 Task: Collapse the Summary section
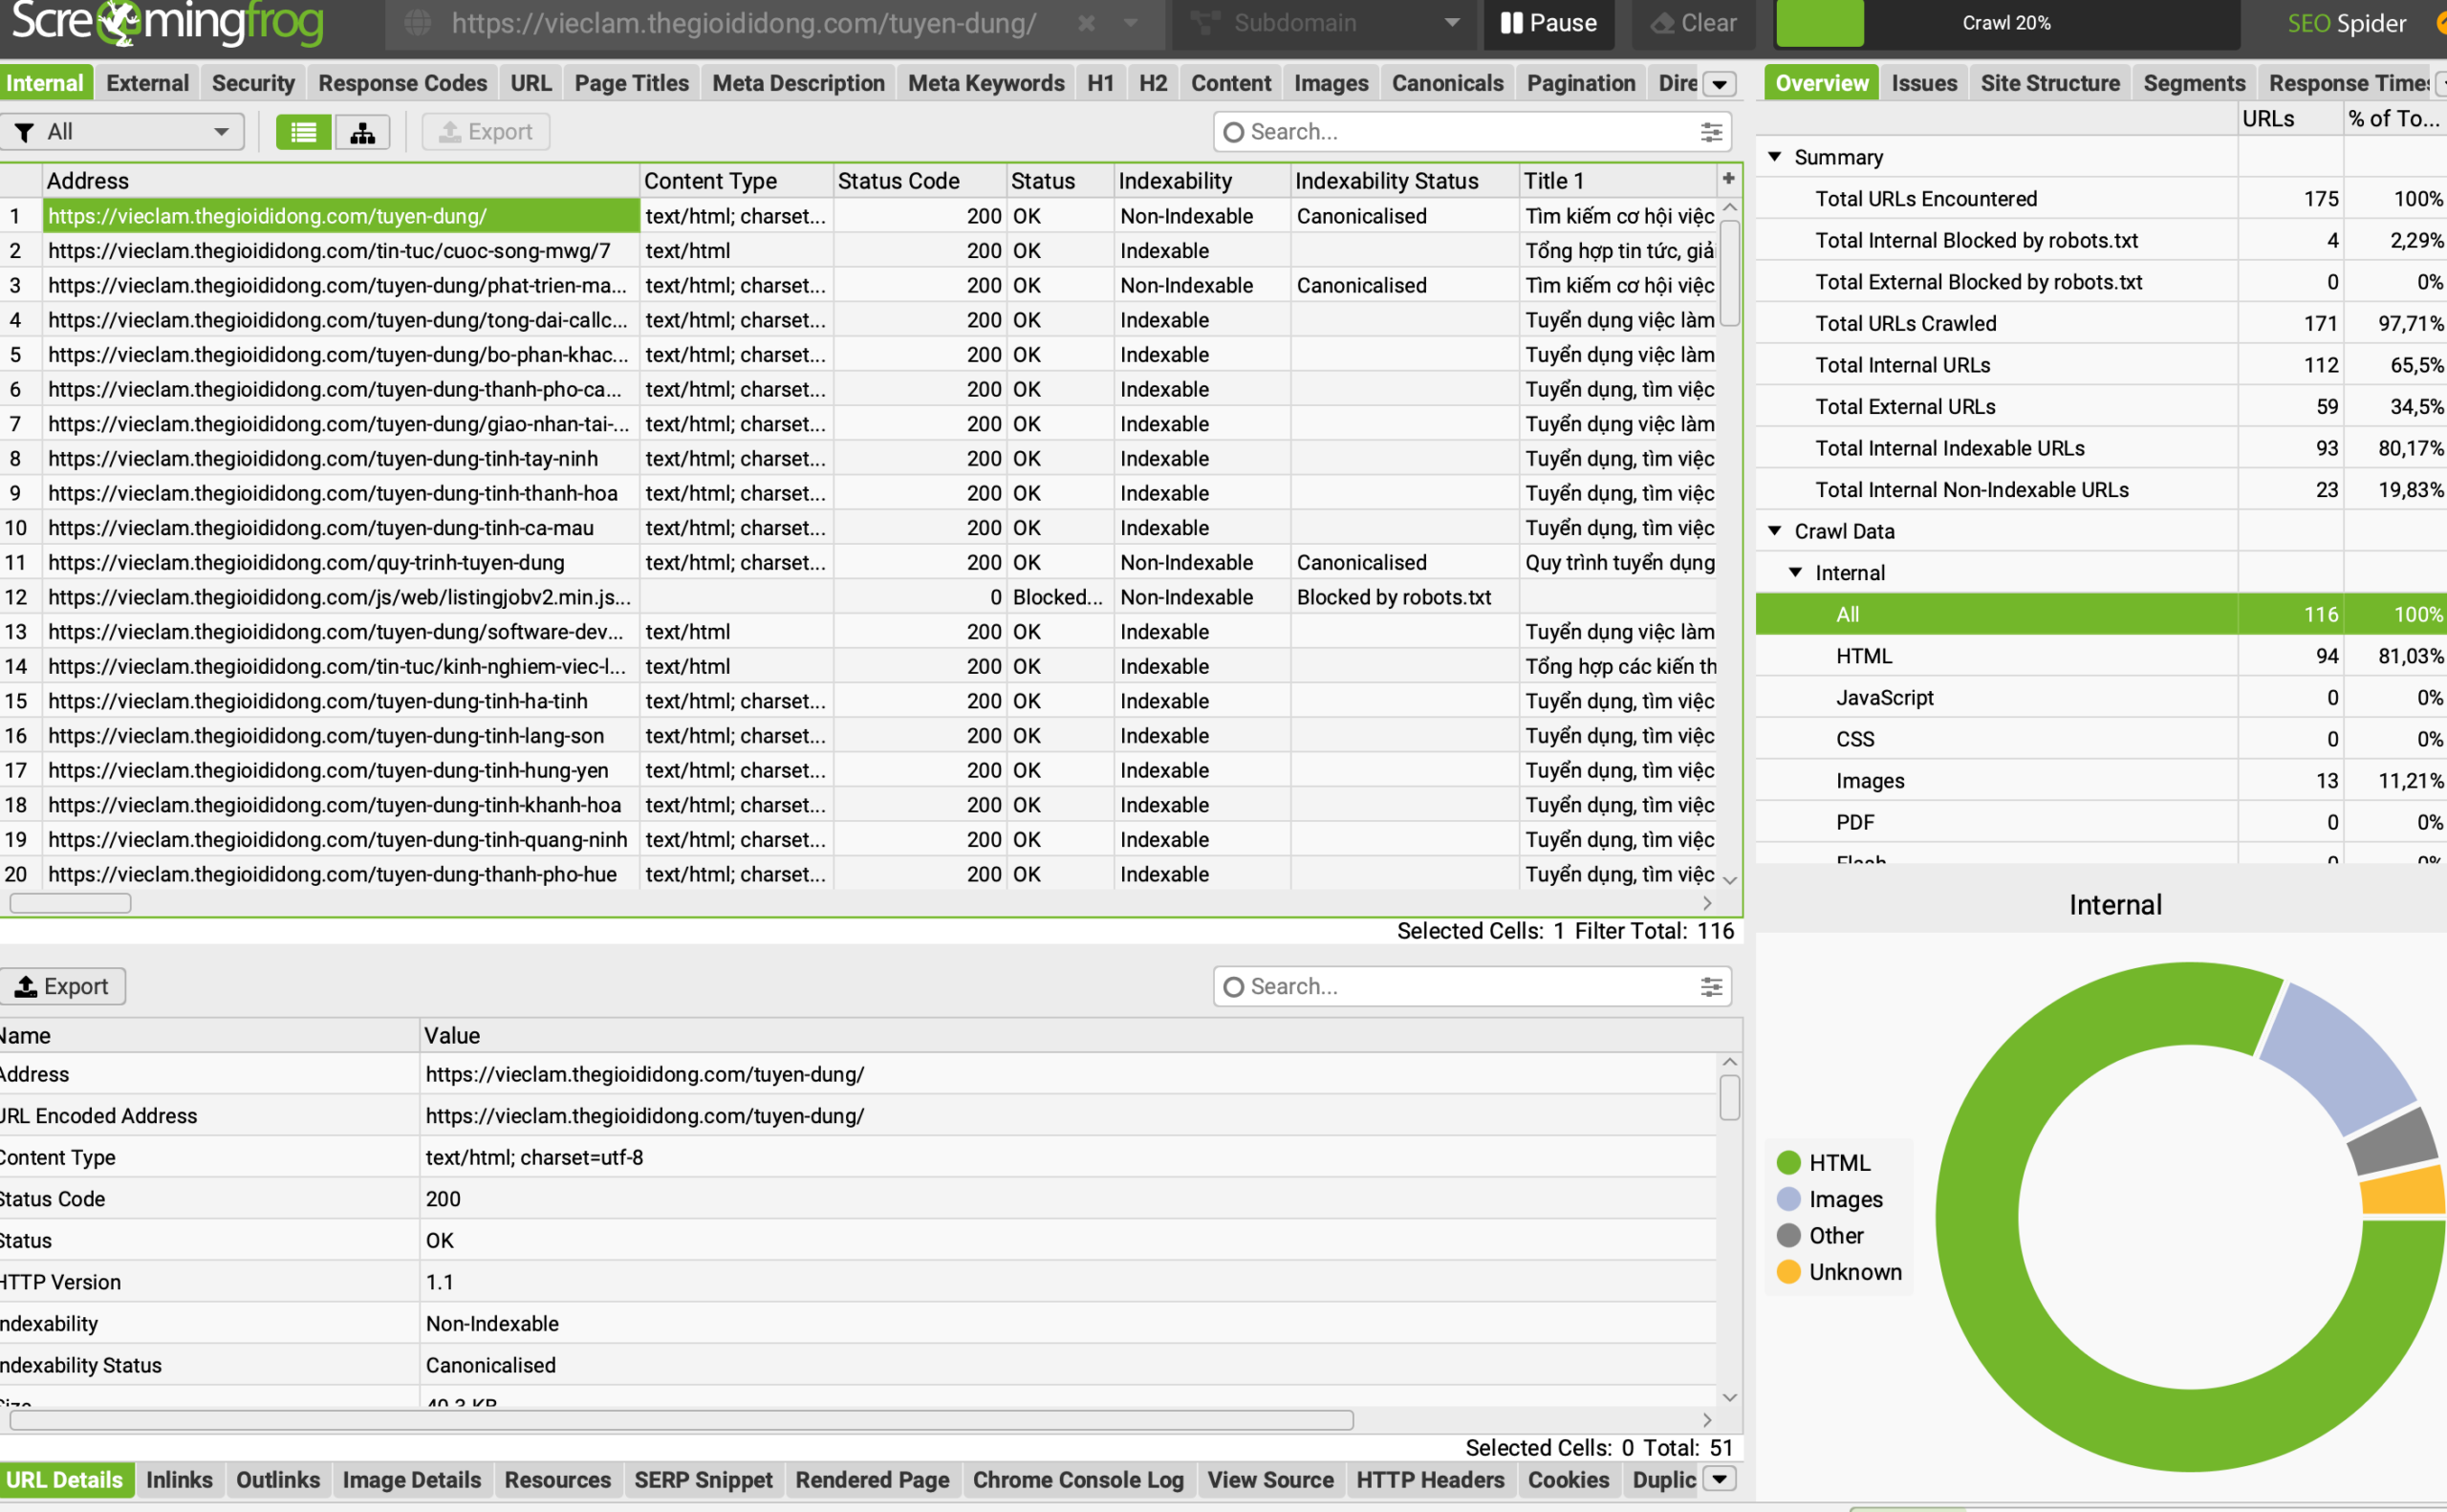coord(1775,157)
